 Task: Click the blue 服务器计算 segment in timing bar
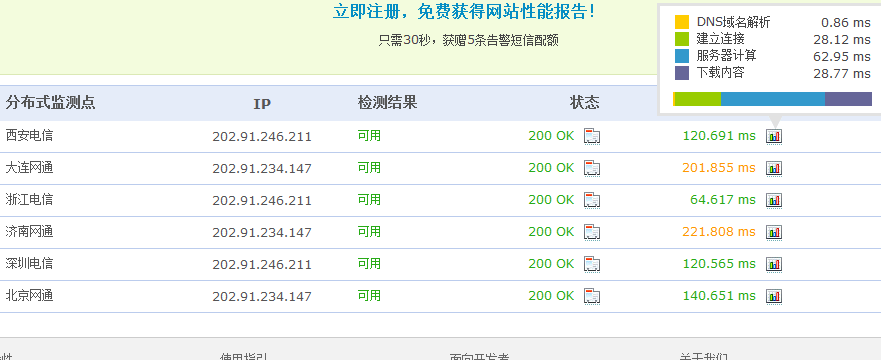point(773,99)
